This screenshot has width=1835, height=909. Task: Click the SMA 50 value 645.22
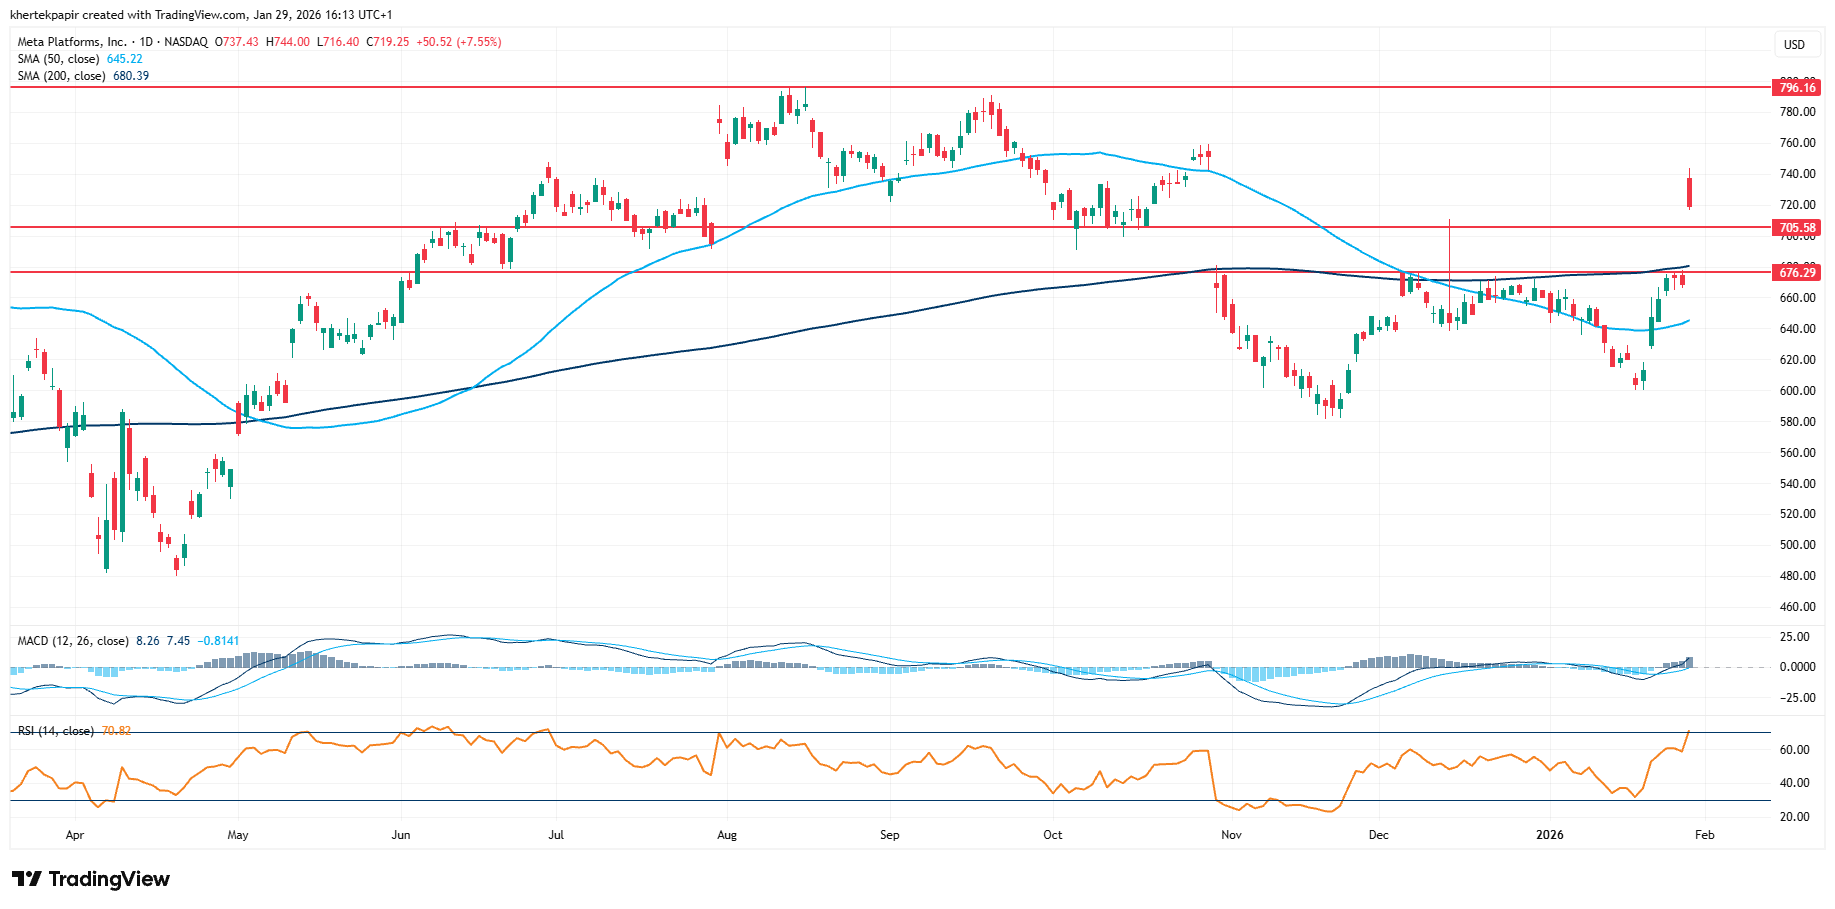(x=125, y=59)
